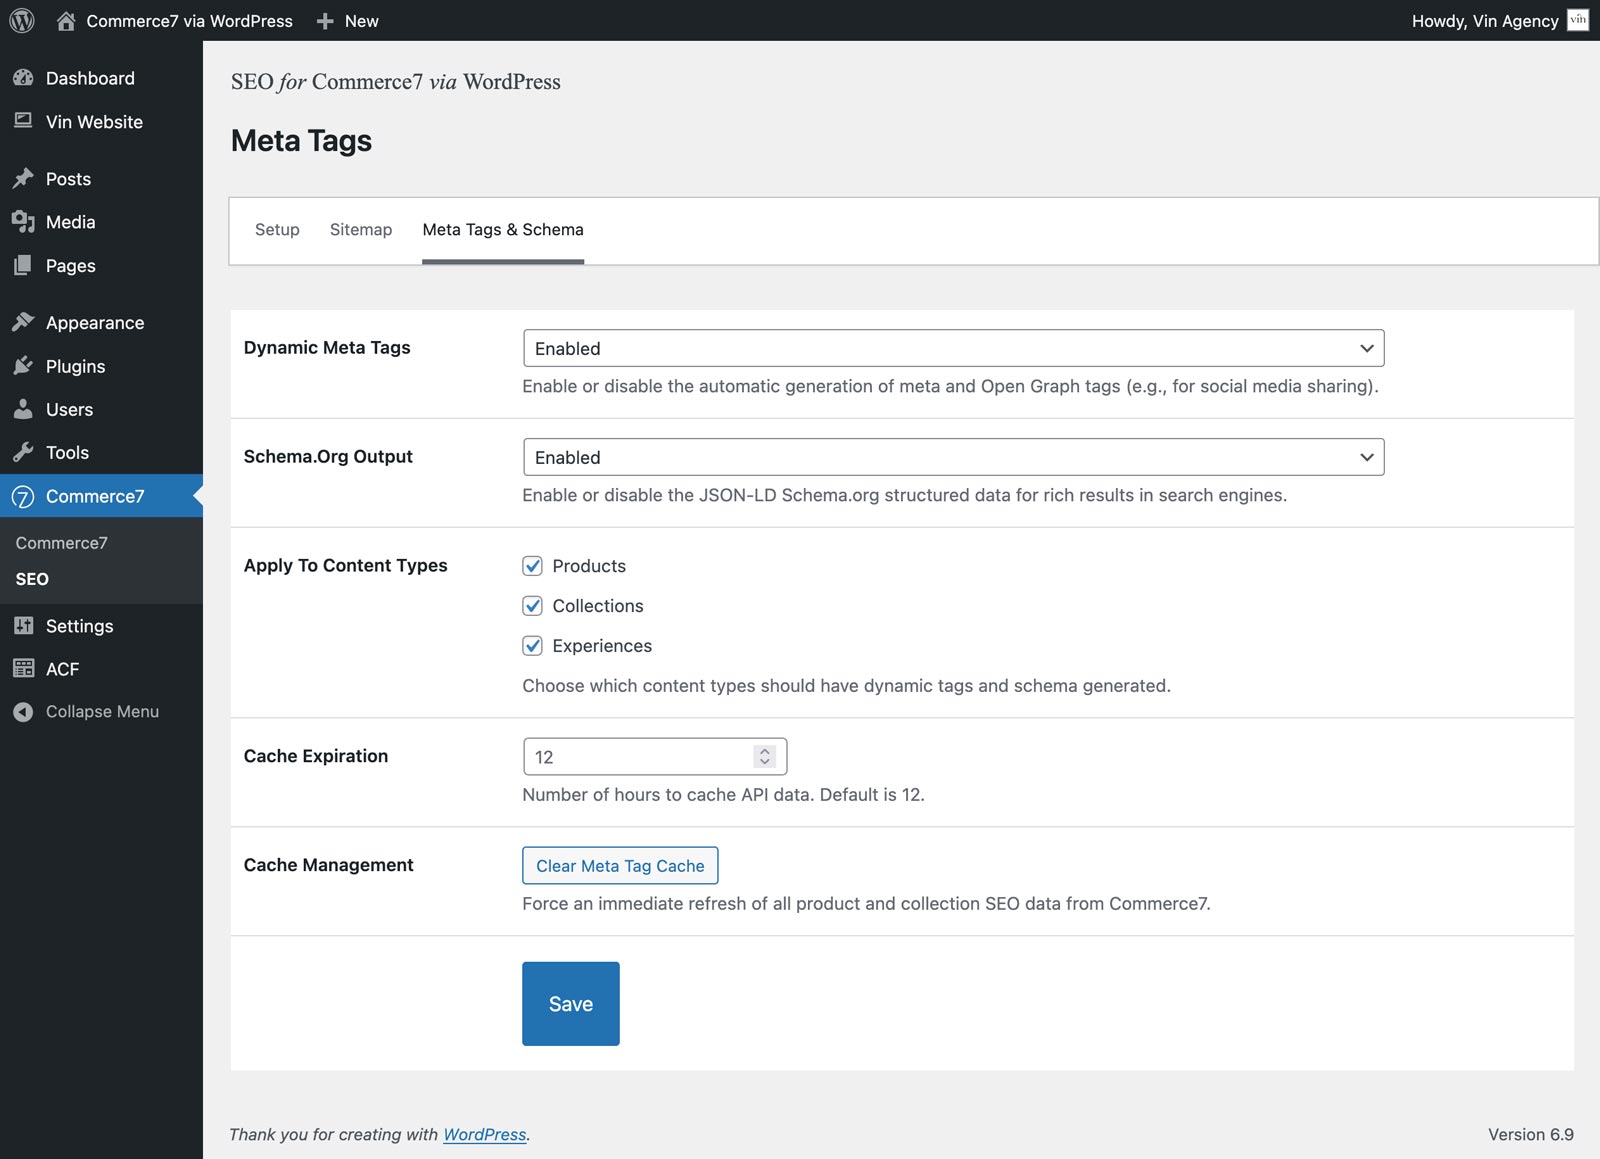Collapse the admin sidebar menu
This screenshot has width=1600, height=1159.
(101, 712)
